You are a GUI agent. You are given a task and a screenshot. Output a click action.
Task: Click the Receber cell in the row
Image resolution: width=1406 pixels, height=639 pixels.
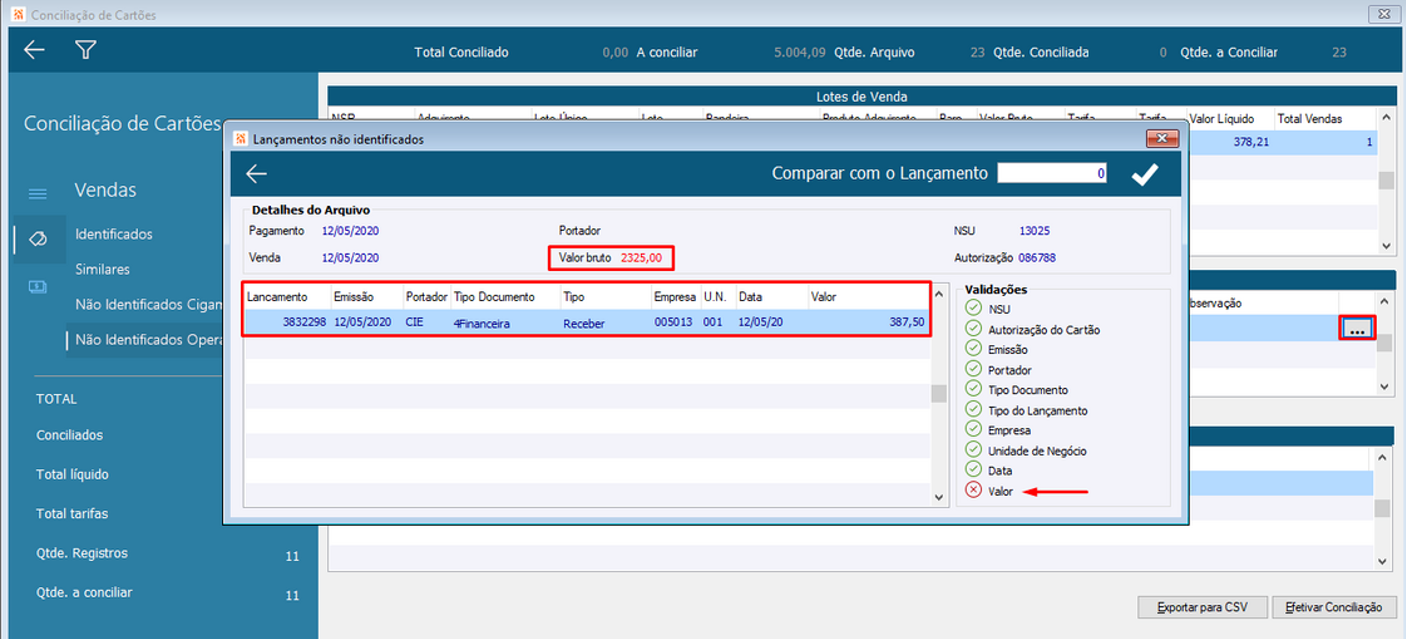[x=584, y=323]
